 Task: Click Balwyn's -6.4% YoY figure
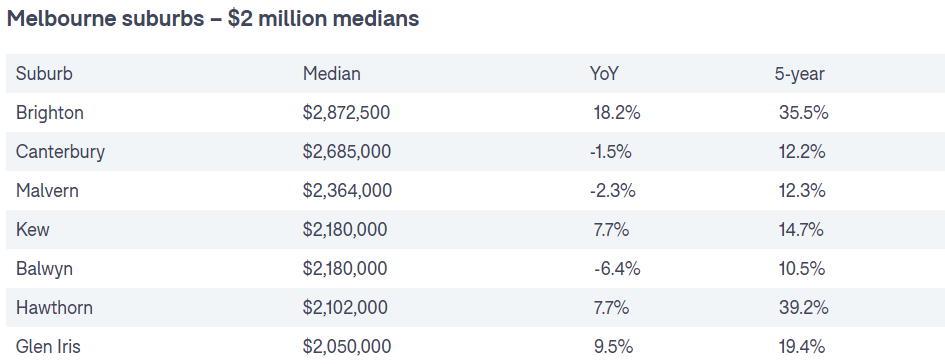coord(617,269)
